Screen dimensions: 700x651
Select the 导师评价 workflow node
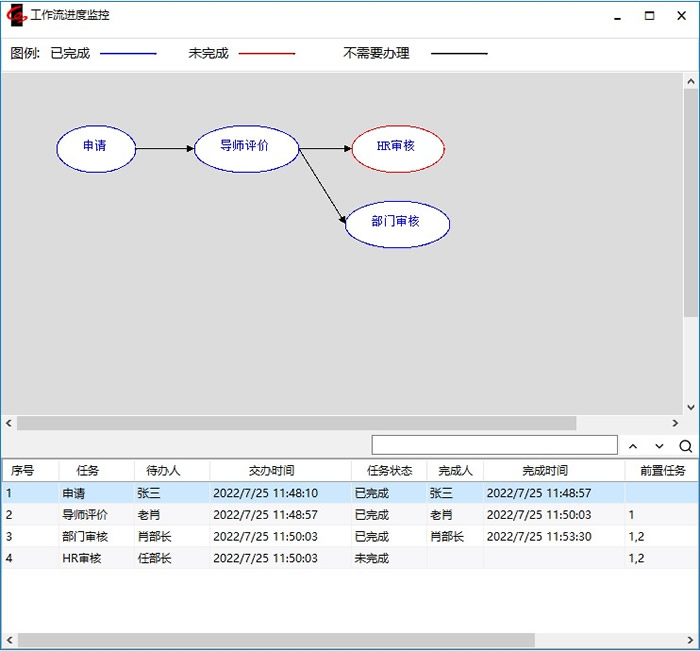246,147
